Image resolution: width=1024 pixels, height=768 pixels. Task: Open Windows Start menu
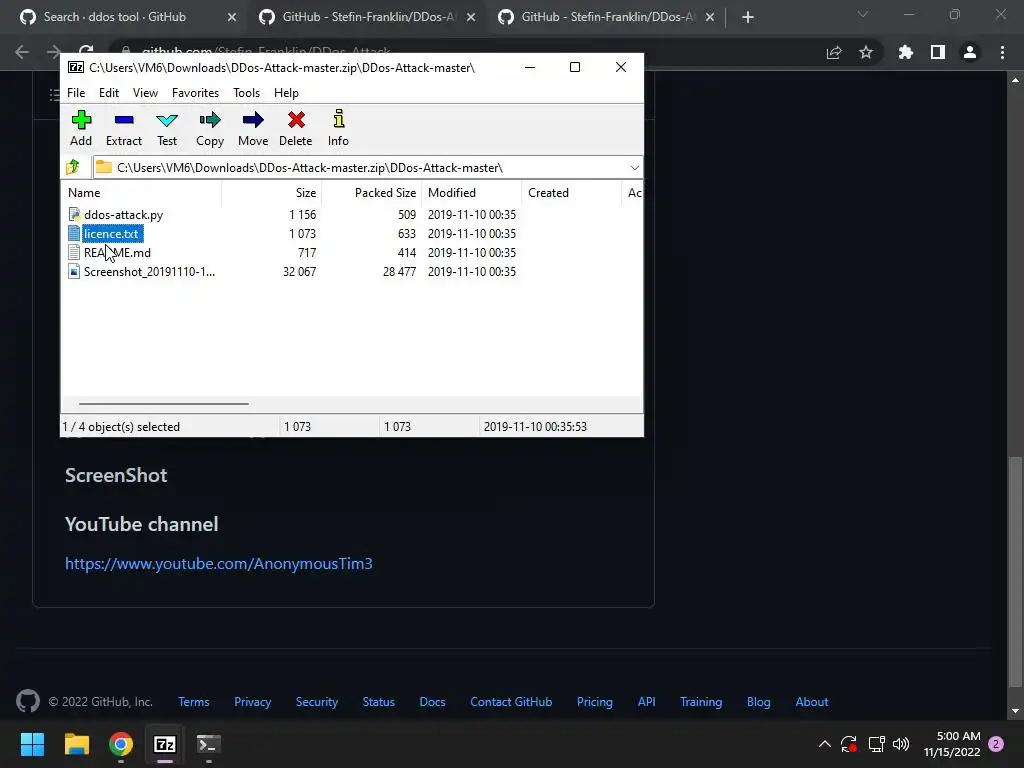[x=32, y=744]
